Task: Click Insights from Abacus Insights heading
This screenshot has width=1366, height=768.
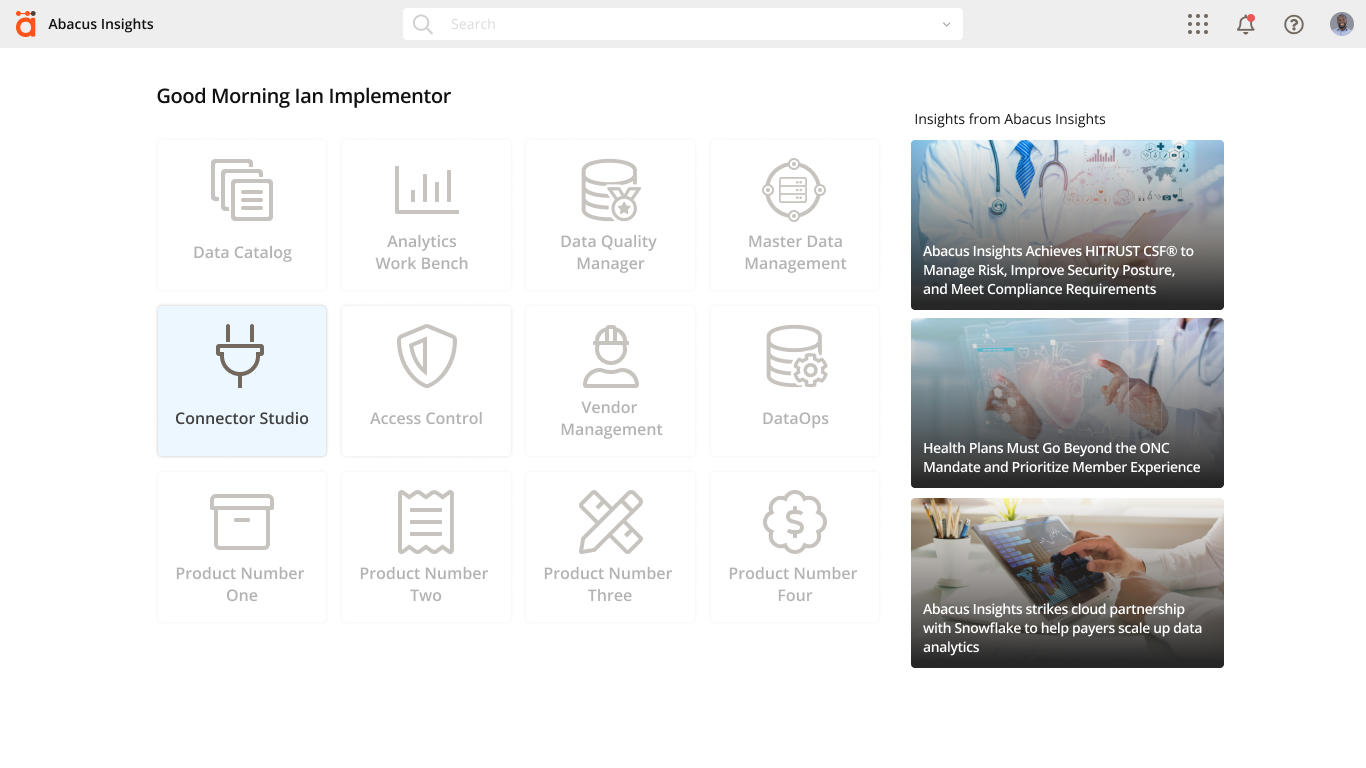Action: point(1010,119)
